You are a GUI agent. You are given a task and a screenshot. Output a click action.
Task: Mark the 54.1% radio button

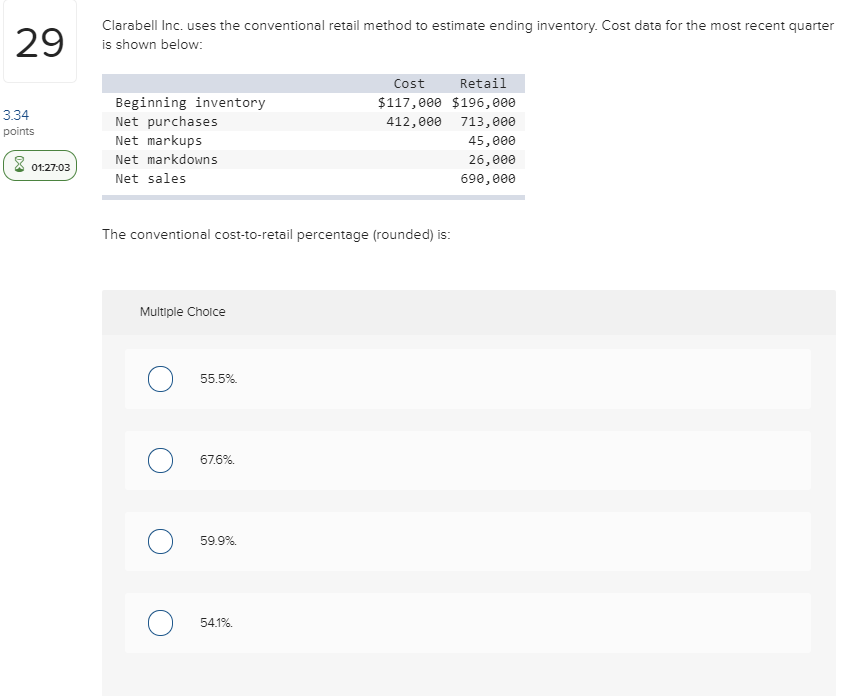point(160,622)
